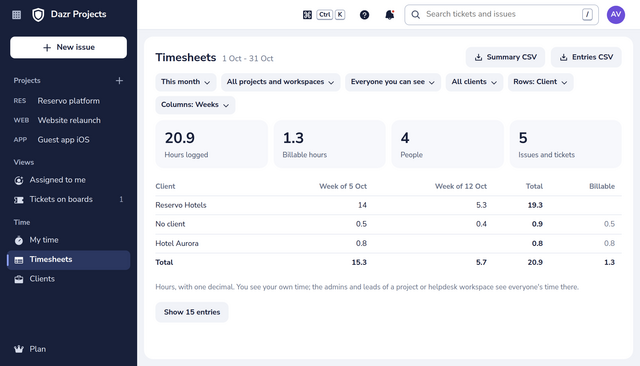This screenshot has width=640, height=366.
Task: Add a project with plus icon
Action: [119, 81]
